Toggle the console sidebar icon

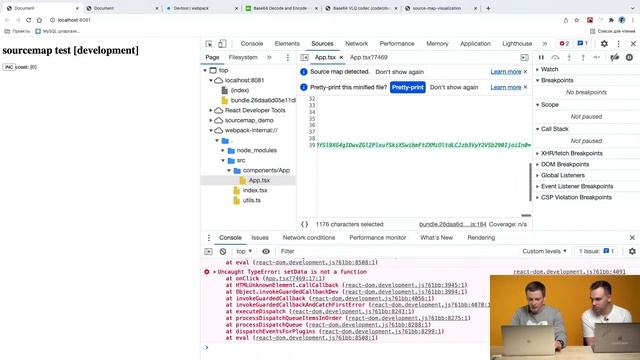(209, 251)
